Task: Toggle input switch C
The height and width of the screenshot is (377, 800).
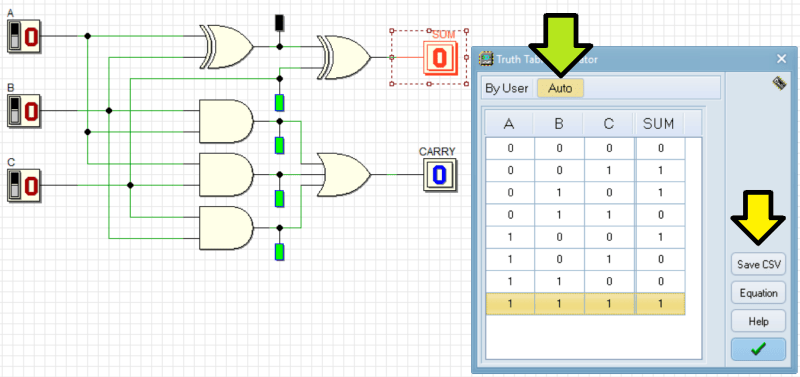Action: coord(23,185)
